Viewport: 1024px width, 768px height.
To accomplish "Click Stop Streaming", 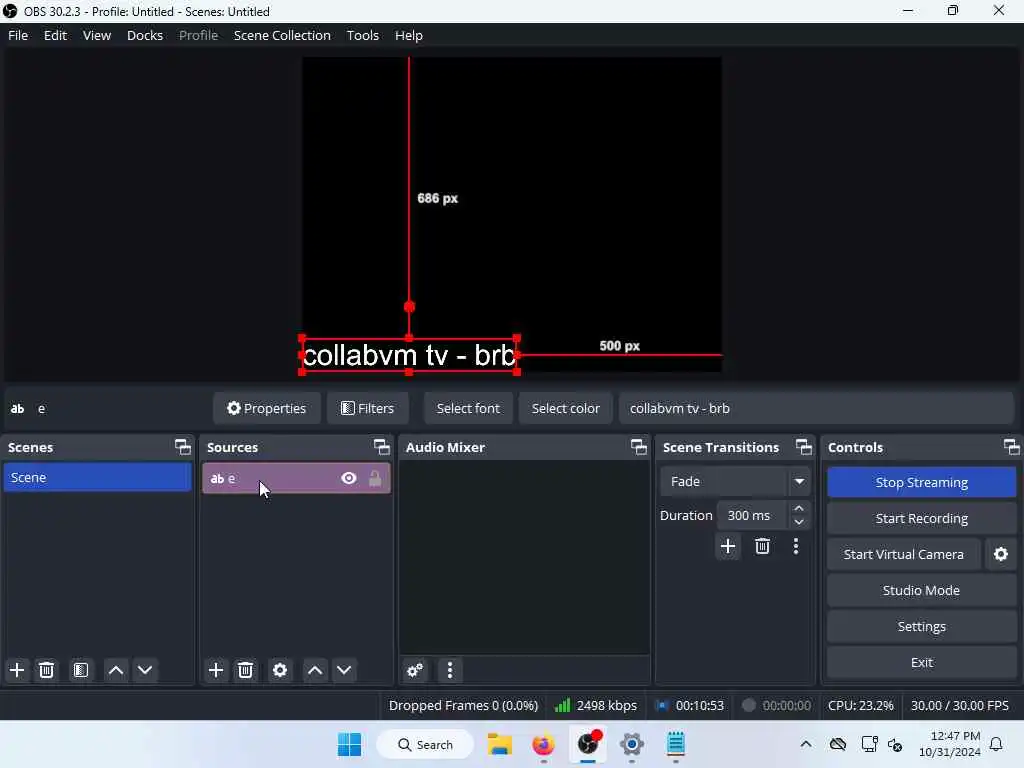I will (x=921, y=483).
